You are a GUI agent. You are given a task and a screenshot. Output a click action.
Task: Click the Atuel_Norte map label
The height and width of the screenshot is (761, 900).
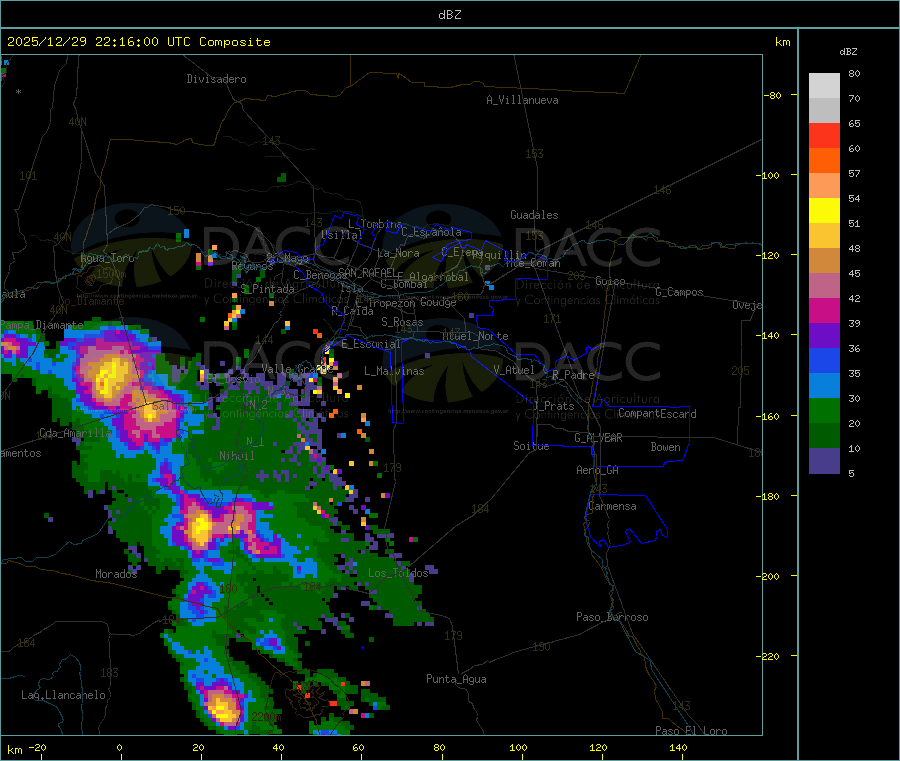coord(475,336)
